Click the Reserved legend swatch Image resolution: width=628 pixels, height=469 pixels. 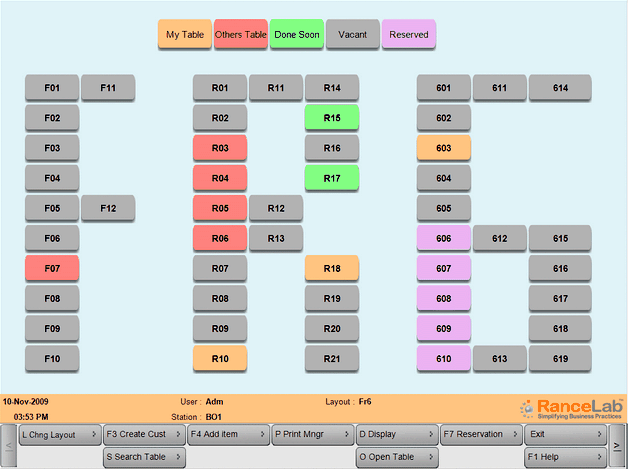click(x=409, y=35)
